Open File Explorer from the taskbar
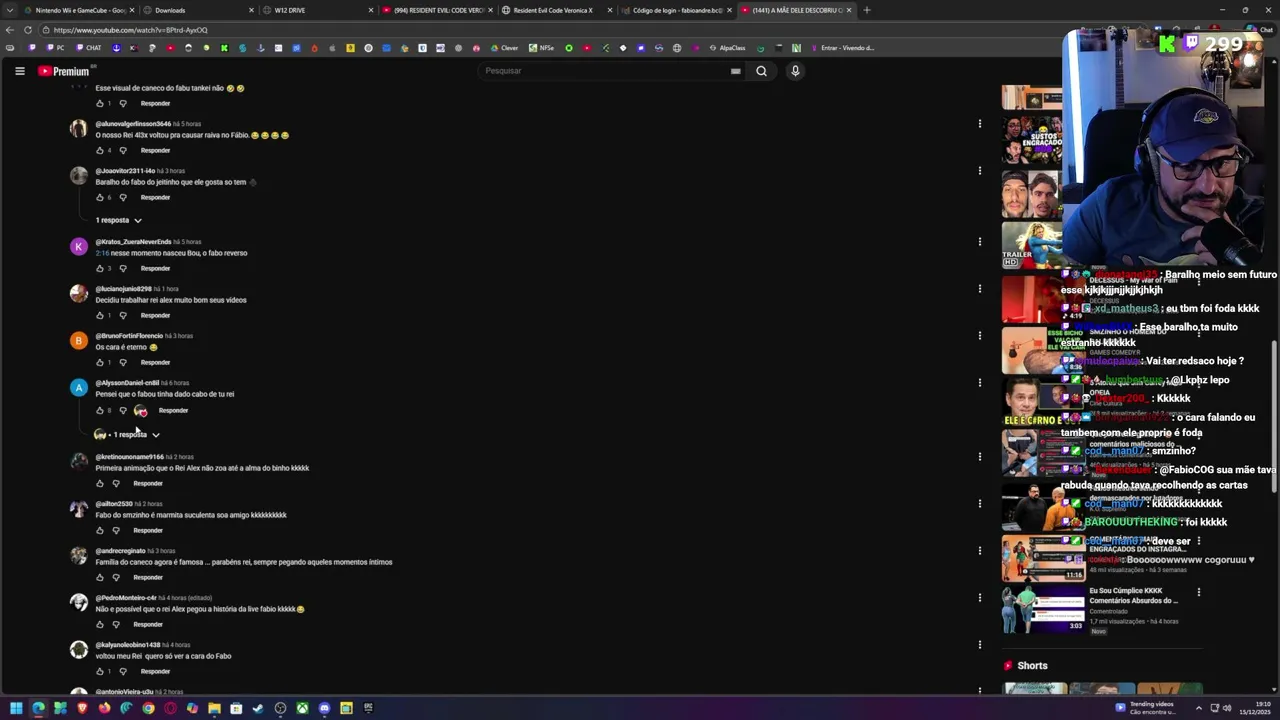1280x720 pixels. click(x=214, y=708)
